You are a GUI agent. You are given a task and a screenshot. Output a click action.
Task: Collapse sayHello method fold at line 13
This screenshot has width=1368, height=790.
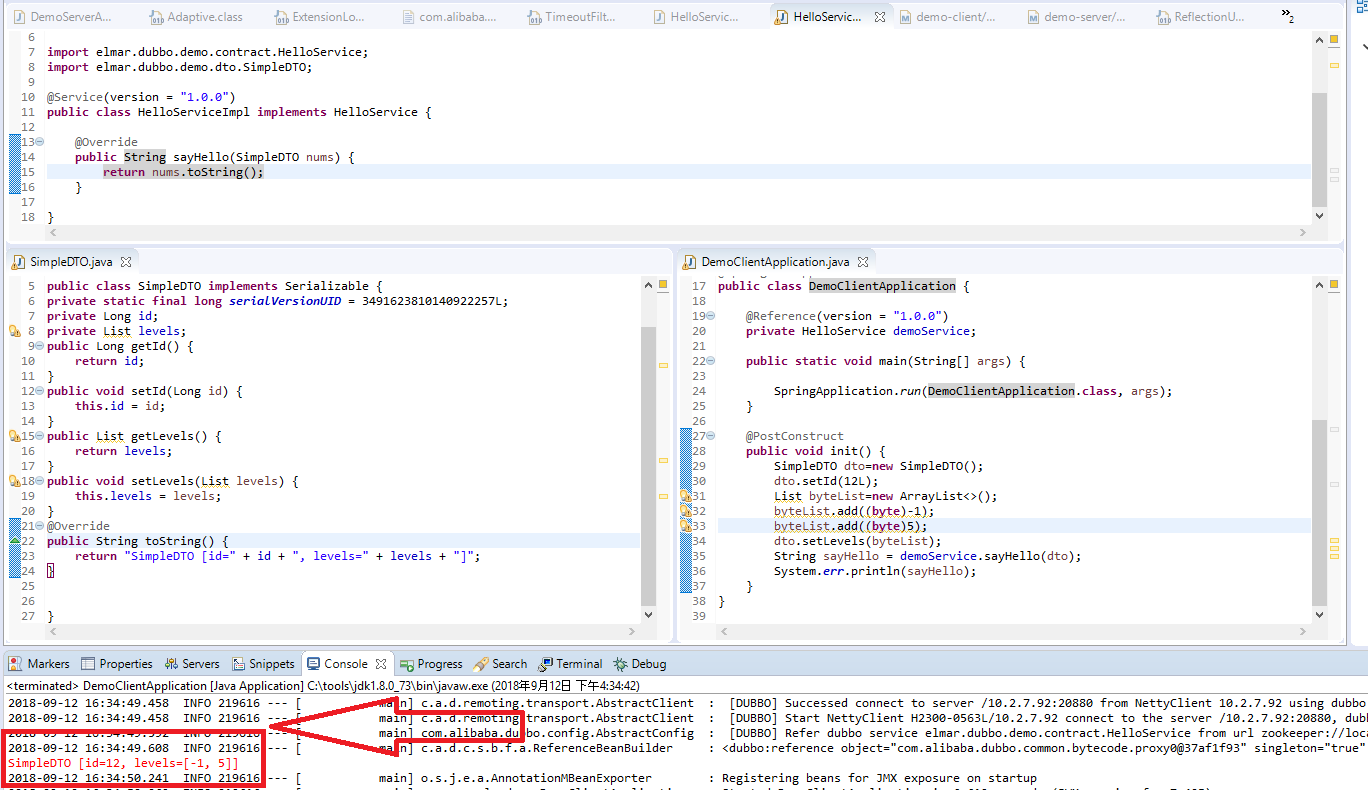coord(40,142)
